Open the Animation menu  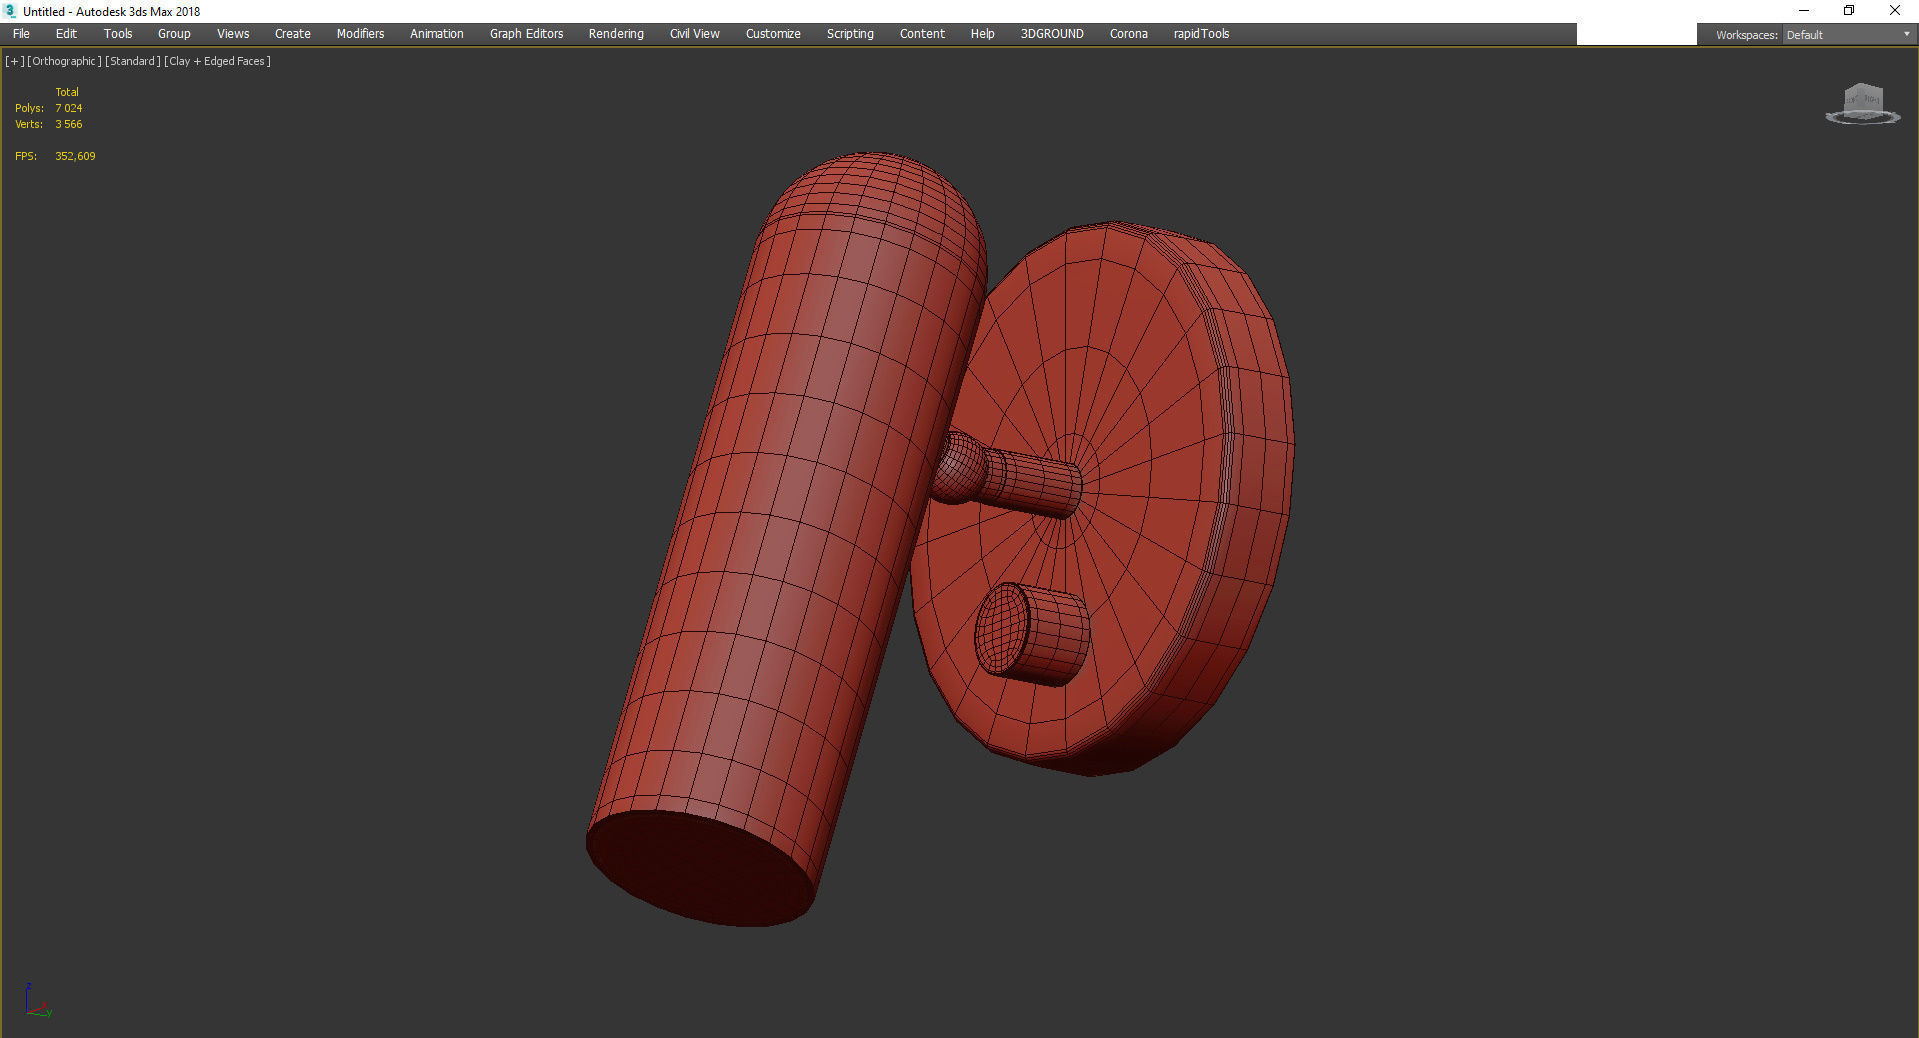[437, 34]
